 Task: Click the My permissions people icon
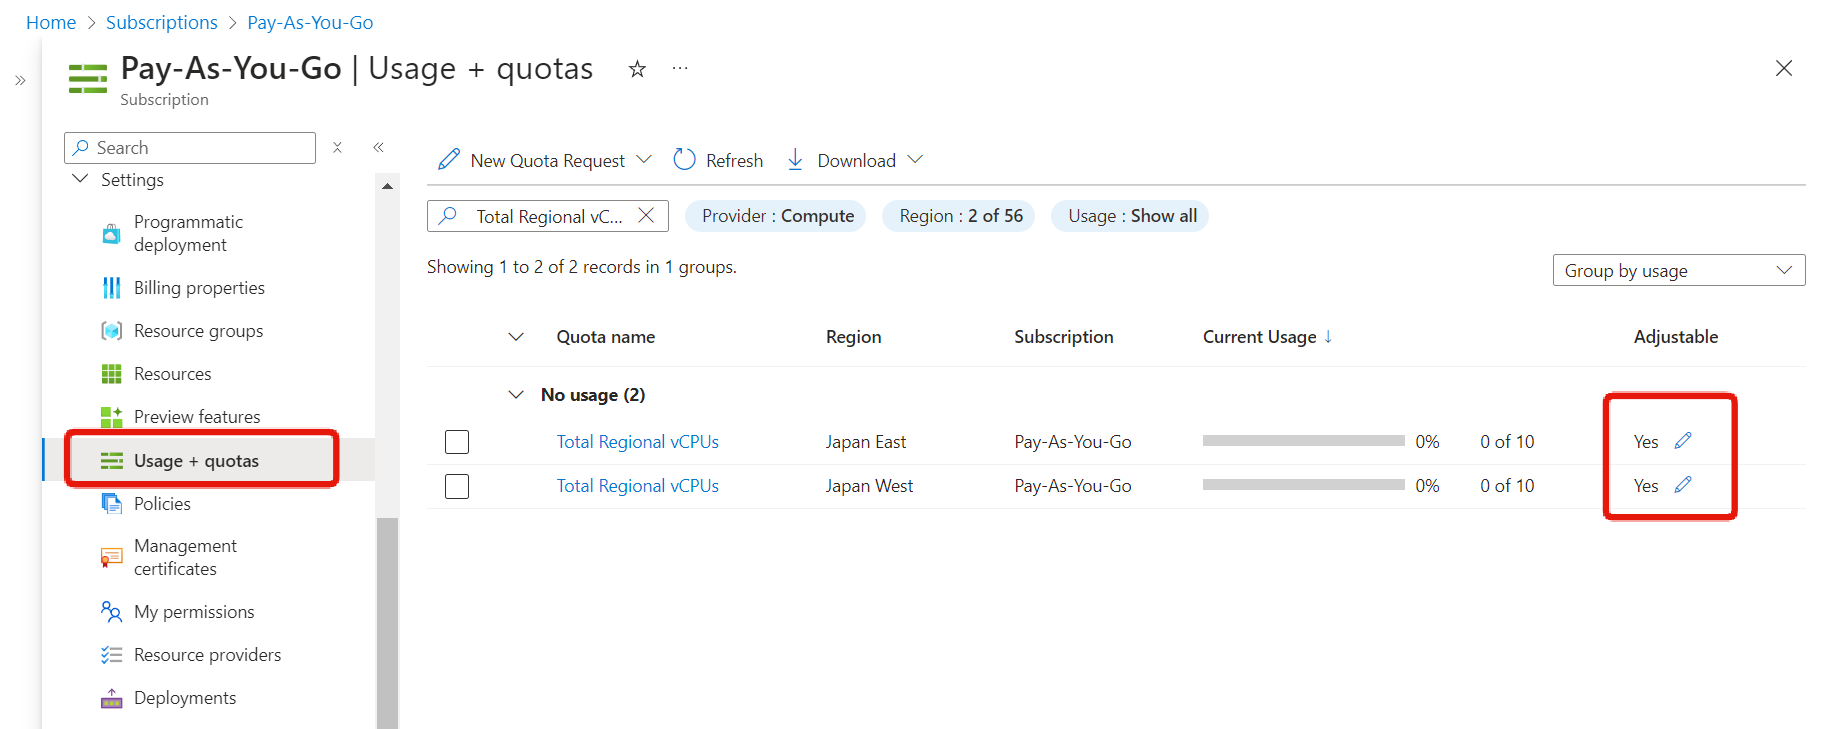pos(112,611)
